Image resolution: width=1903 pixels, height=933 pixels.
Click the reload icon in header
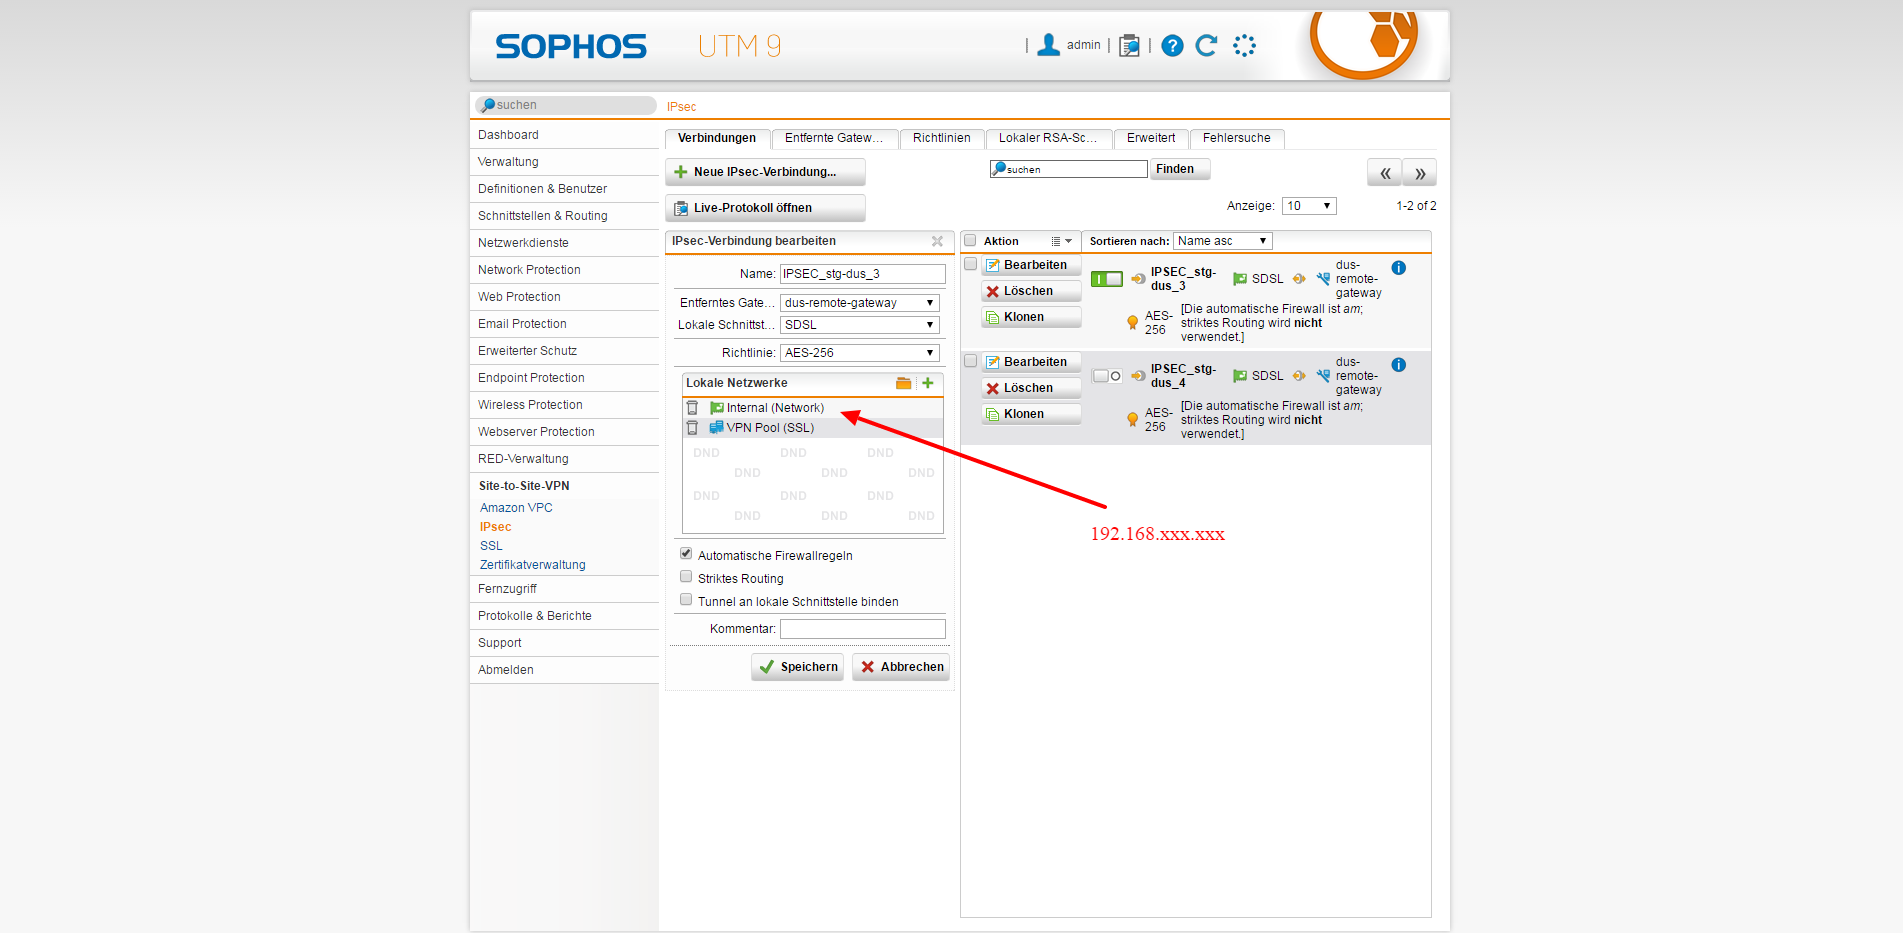[x=1206, y=46]
